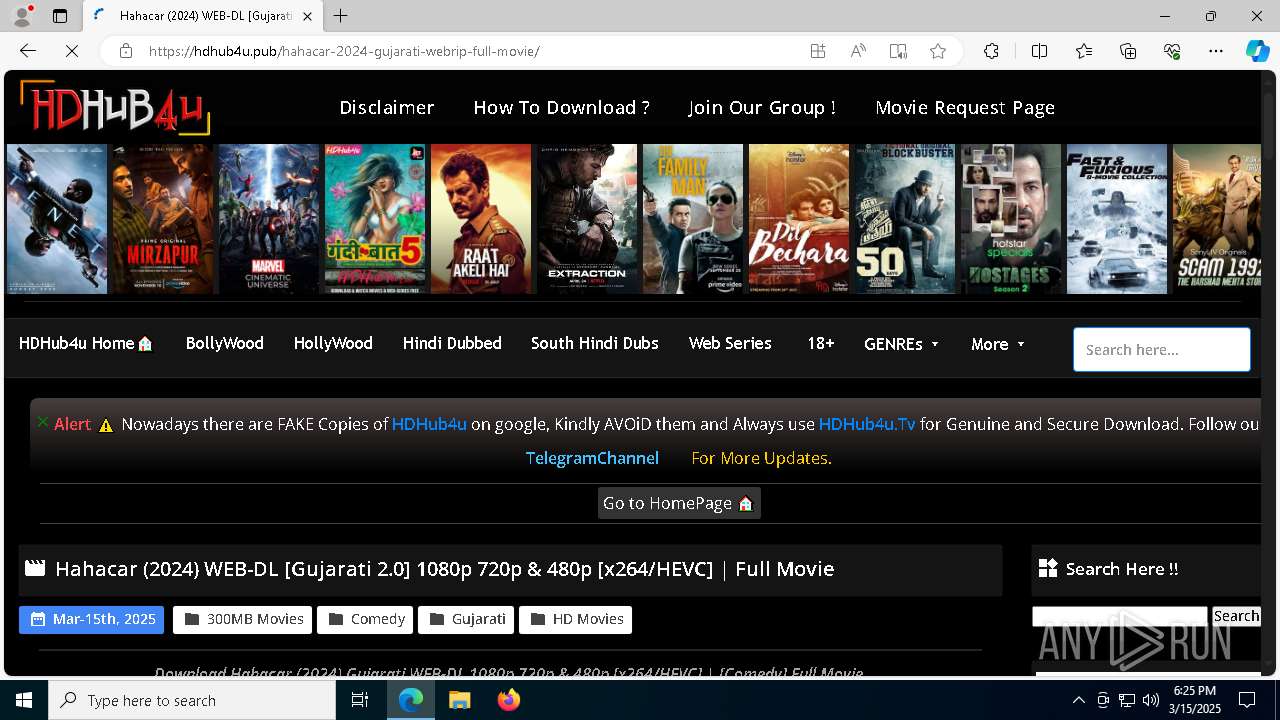The image size is (1280, 720).
Task: Click HDHub4u.Tv link in alert
Action: 867,424
